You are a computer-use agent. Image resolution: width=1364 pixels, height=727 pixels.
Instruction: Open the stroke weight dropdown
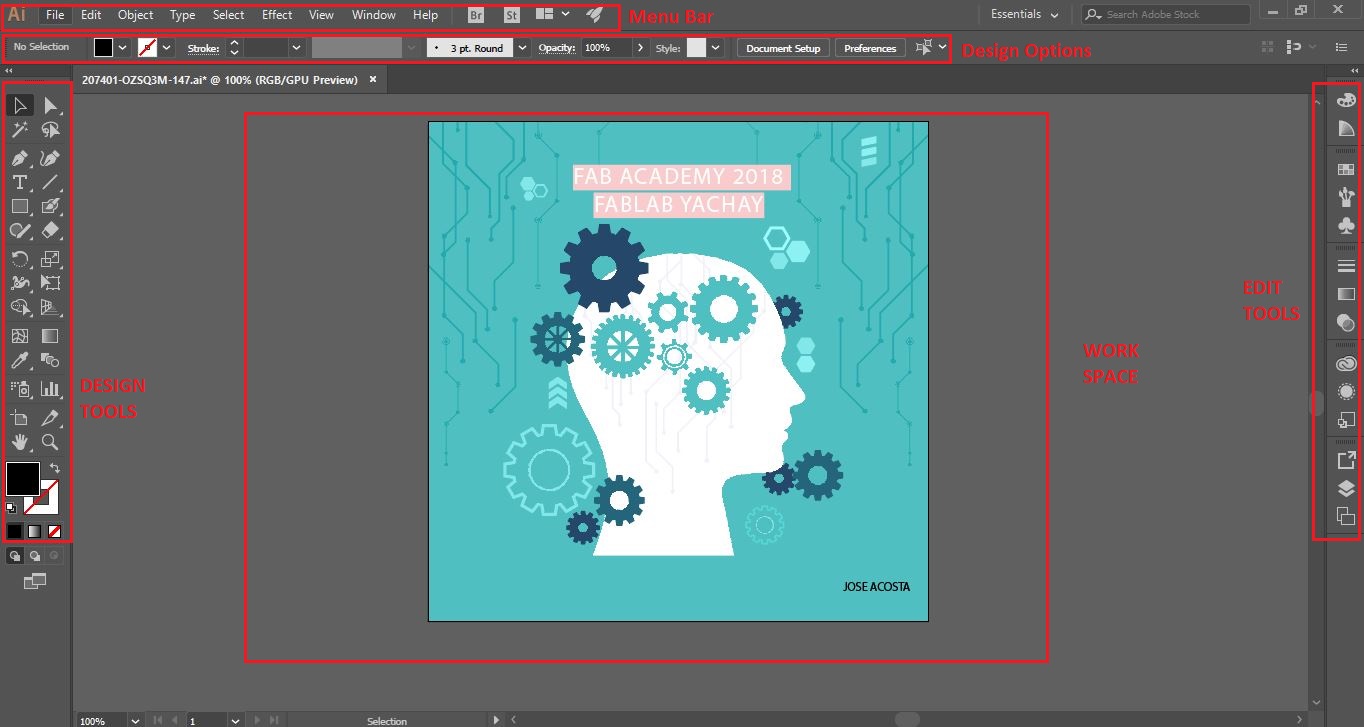[297, 48]
